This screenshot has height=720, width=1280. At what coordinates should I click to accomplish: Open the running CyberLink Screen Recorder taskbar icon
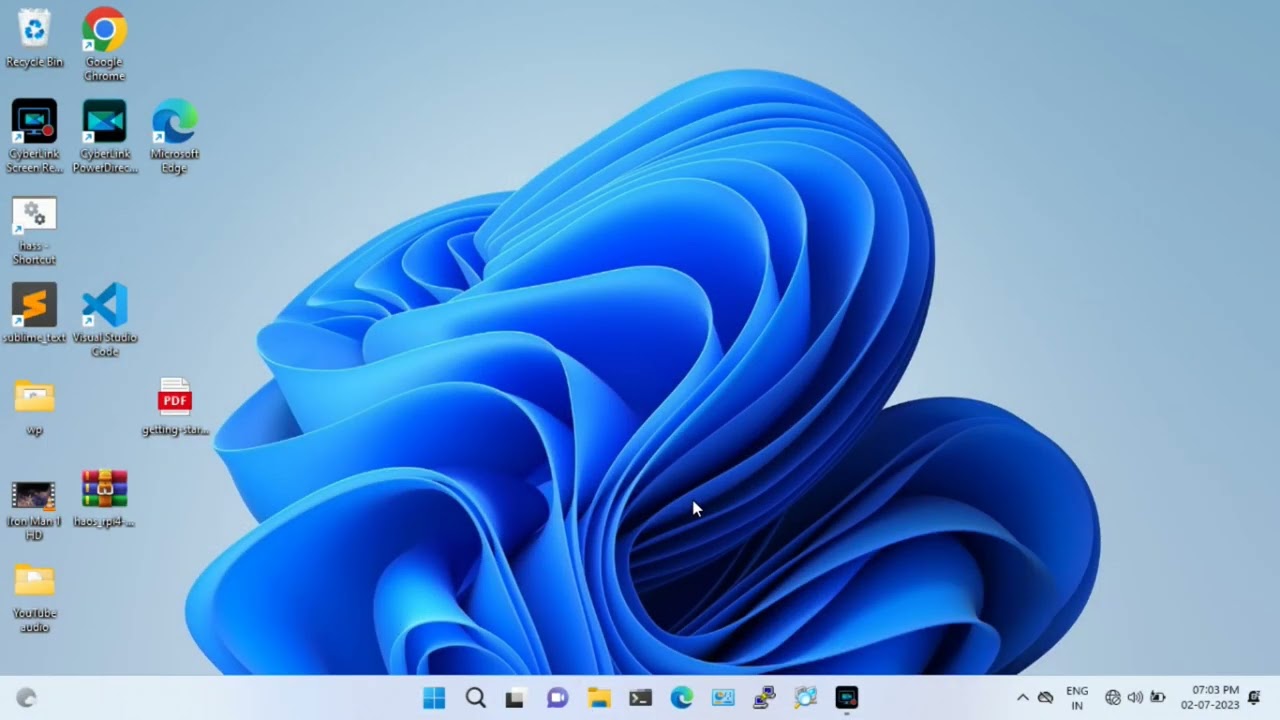coord(846,698)
